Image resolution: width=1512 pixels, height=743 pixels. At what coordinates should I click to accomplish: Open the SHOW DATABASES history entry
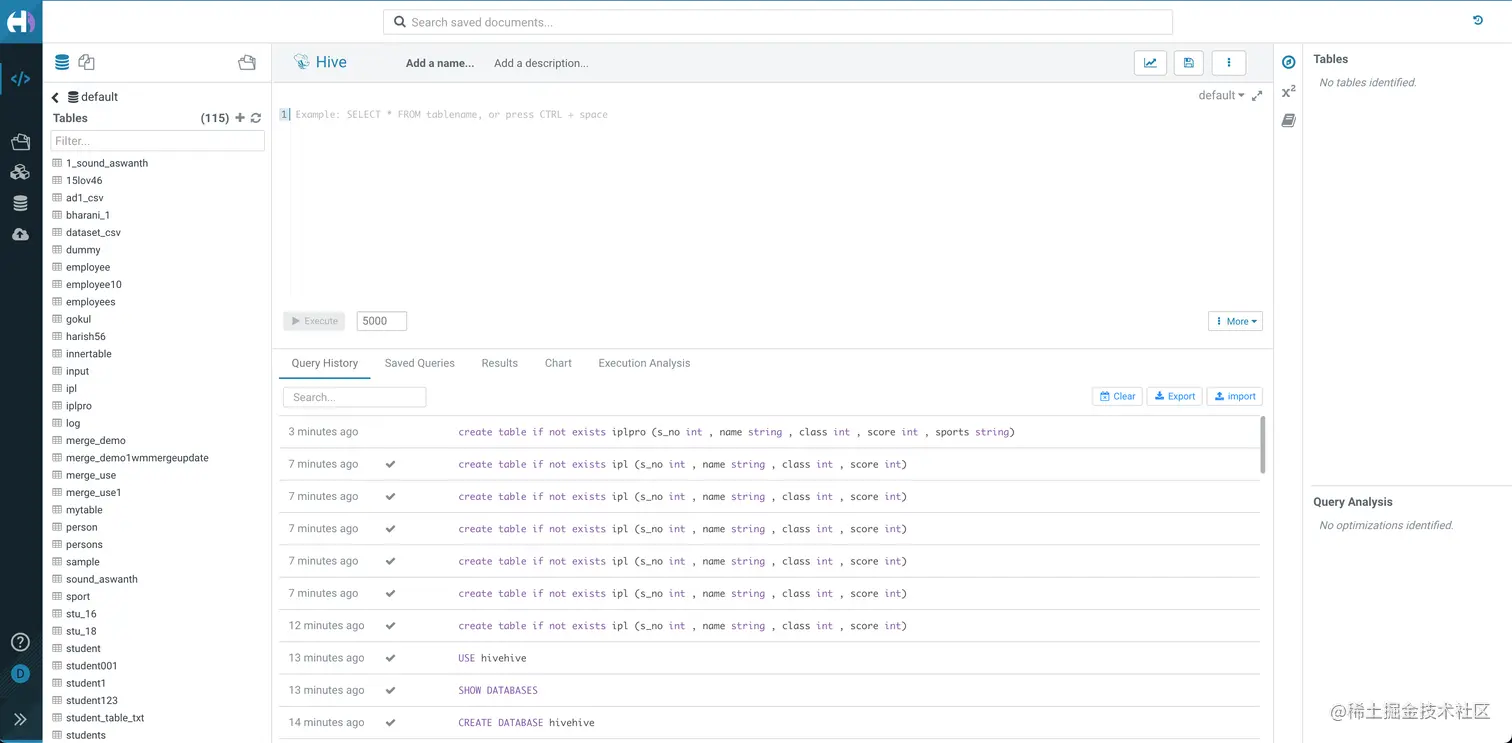pyautogui.click(x=769, y=690)
